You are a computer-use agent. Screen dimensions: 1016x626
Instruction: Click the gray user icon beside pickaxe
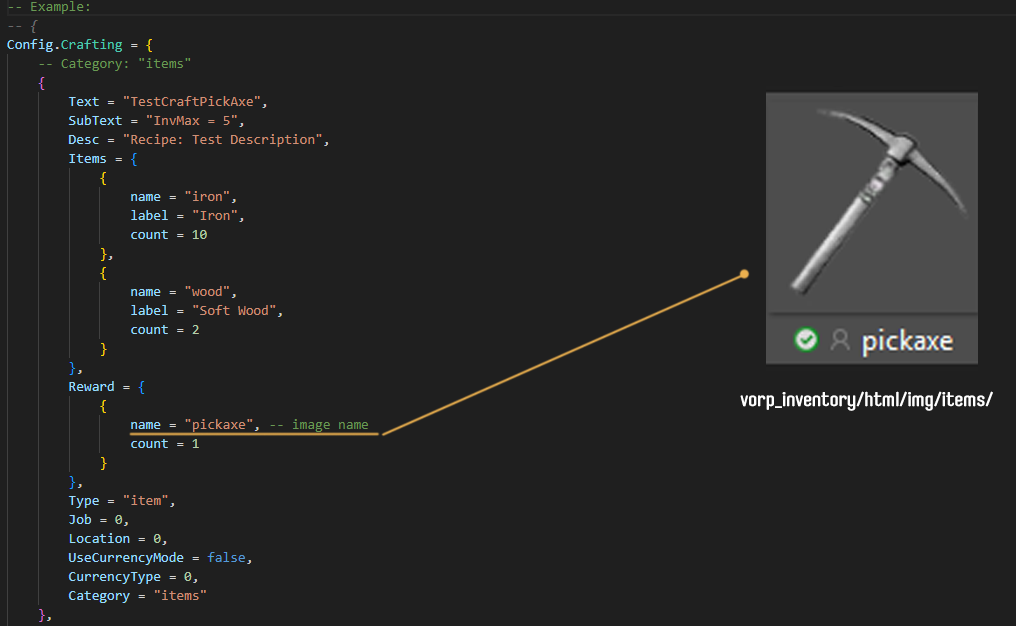(x=840, y=341)
